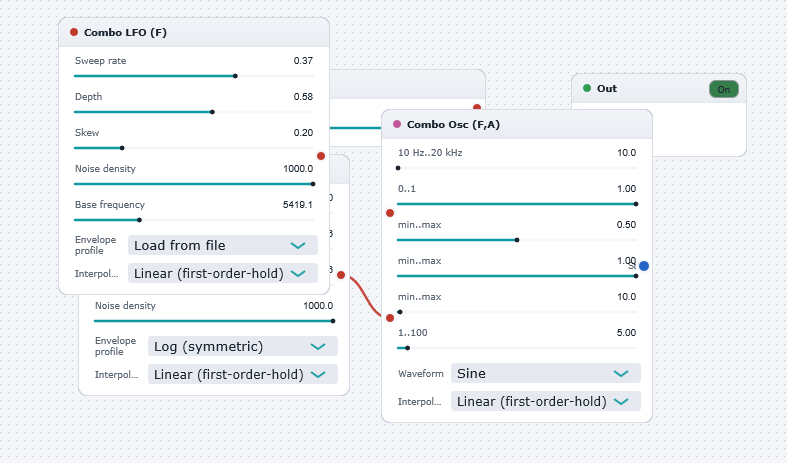Click the green dot in the Out node header

[x=587, y=88]
